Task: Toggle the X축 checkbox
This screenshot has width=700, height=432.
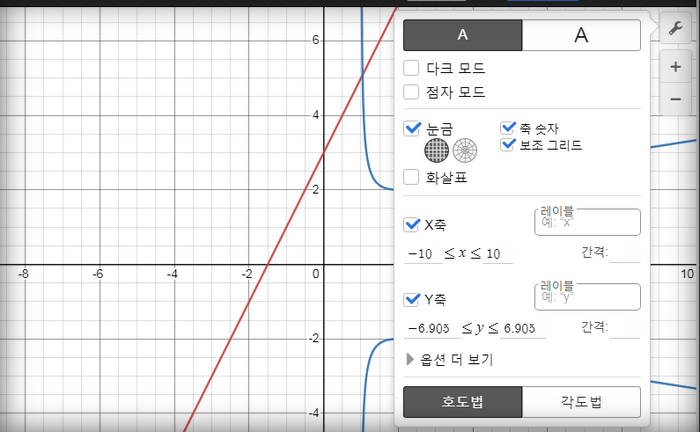Action: [x=412, y=224]
